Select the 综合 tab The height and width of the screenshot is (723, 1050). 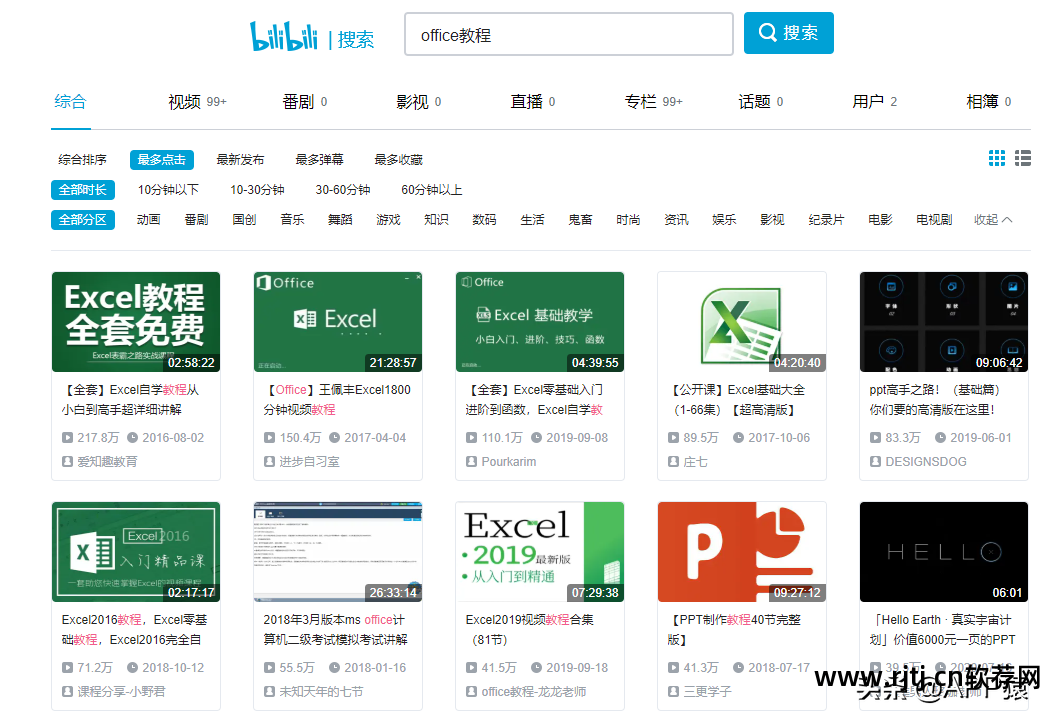70,102
